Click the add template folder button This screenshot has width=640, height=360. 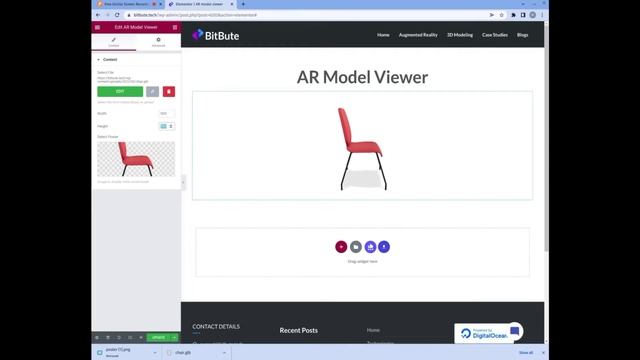coord(356,247)
